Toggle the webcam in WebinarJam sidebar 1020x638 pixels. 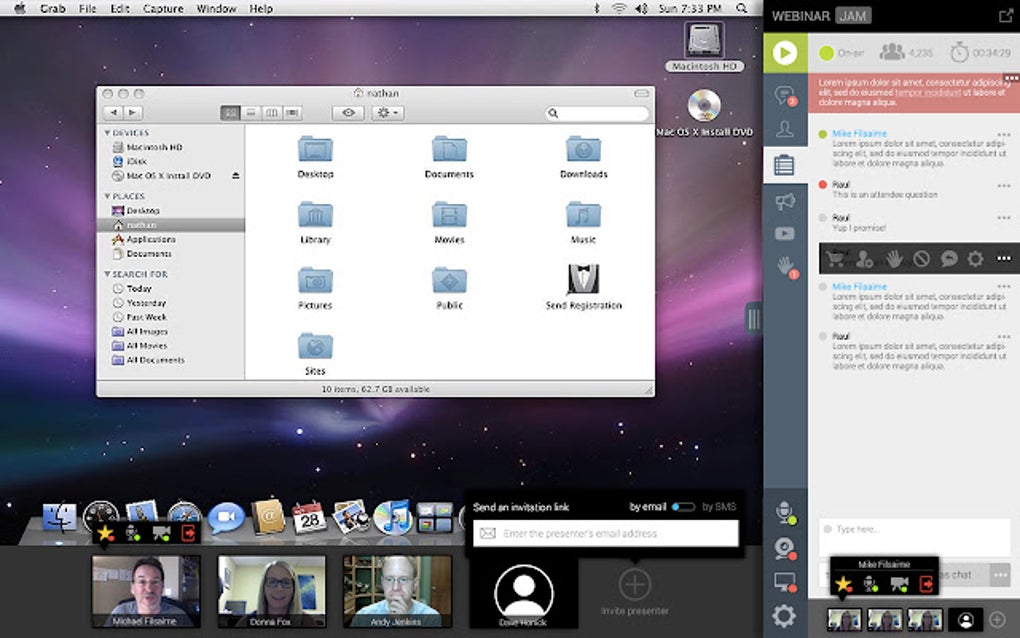(x=785, y=548)
